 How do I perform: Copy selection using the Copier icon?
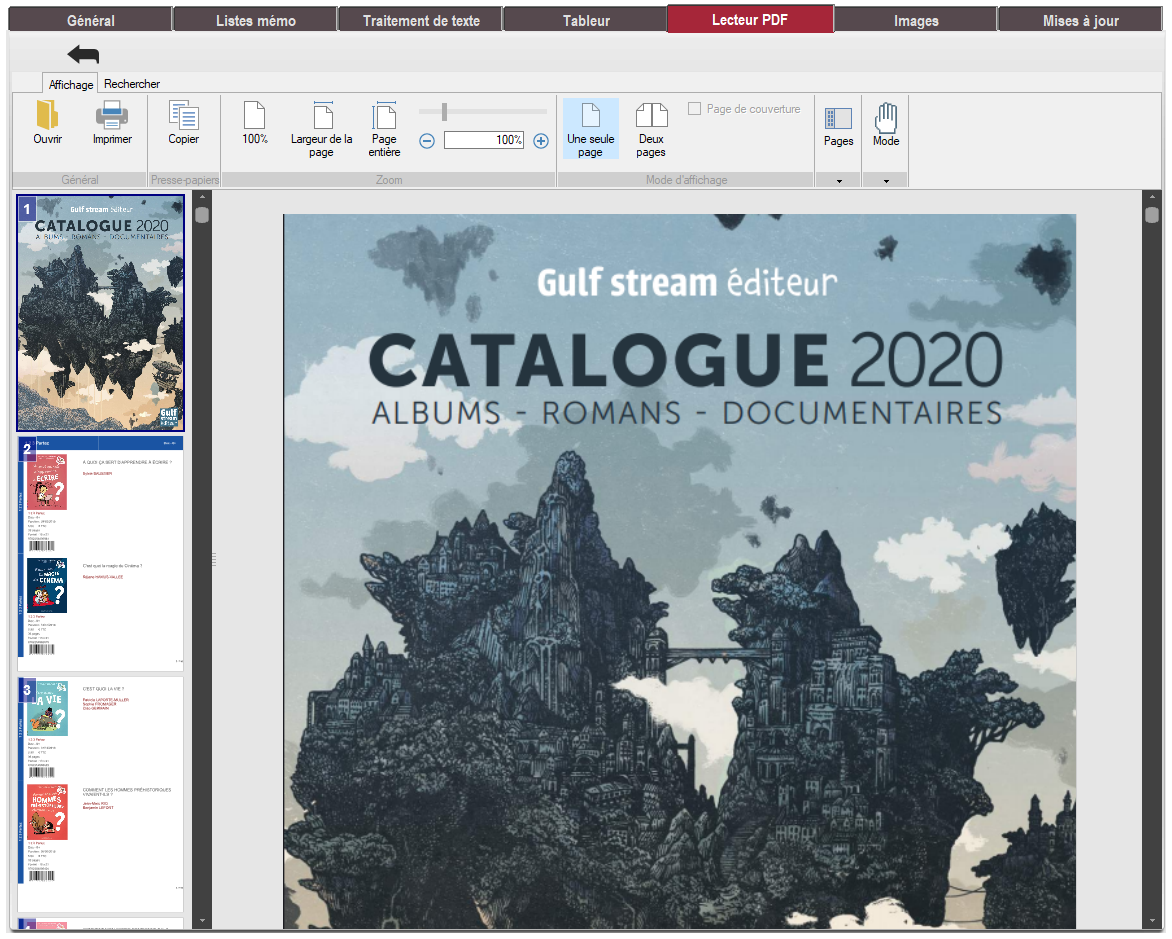[x=183, y=116]
